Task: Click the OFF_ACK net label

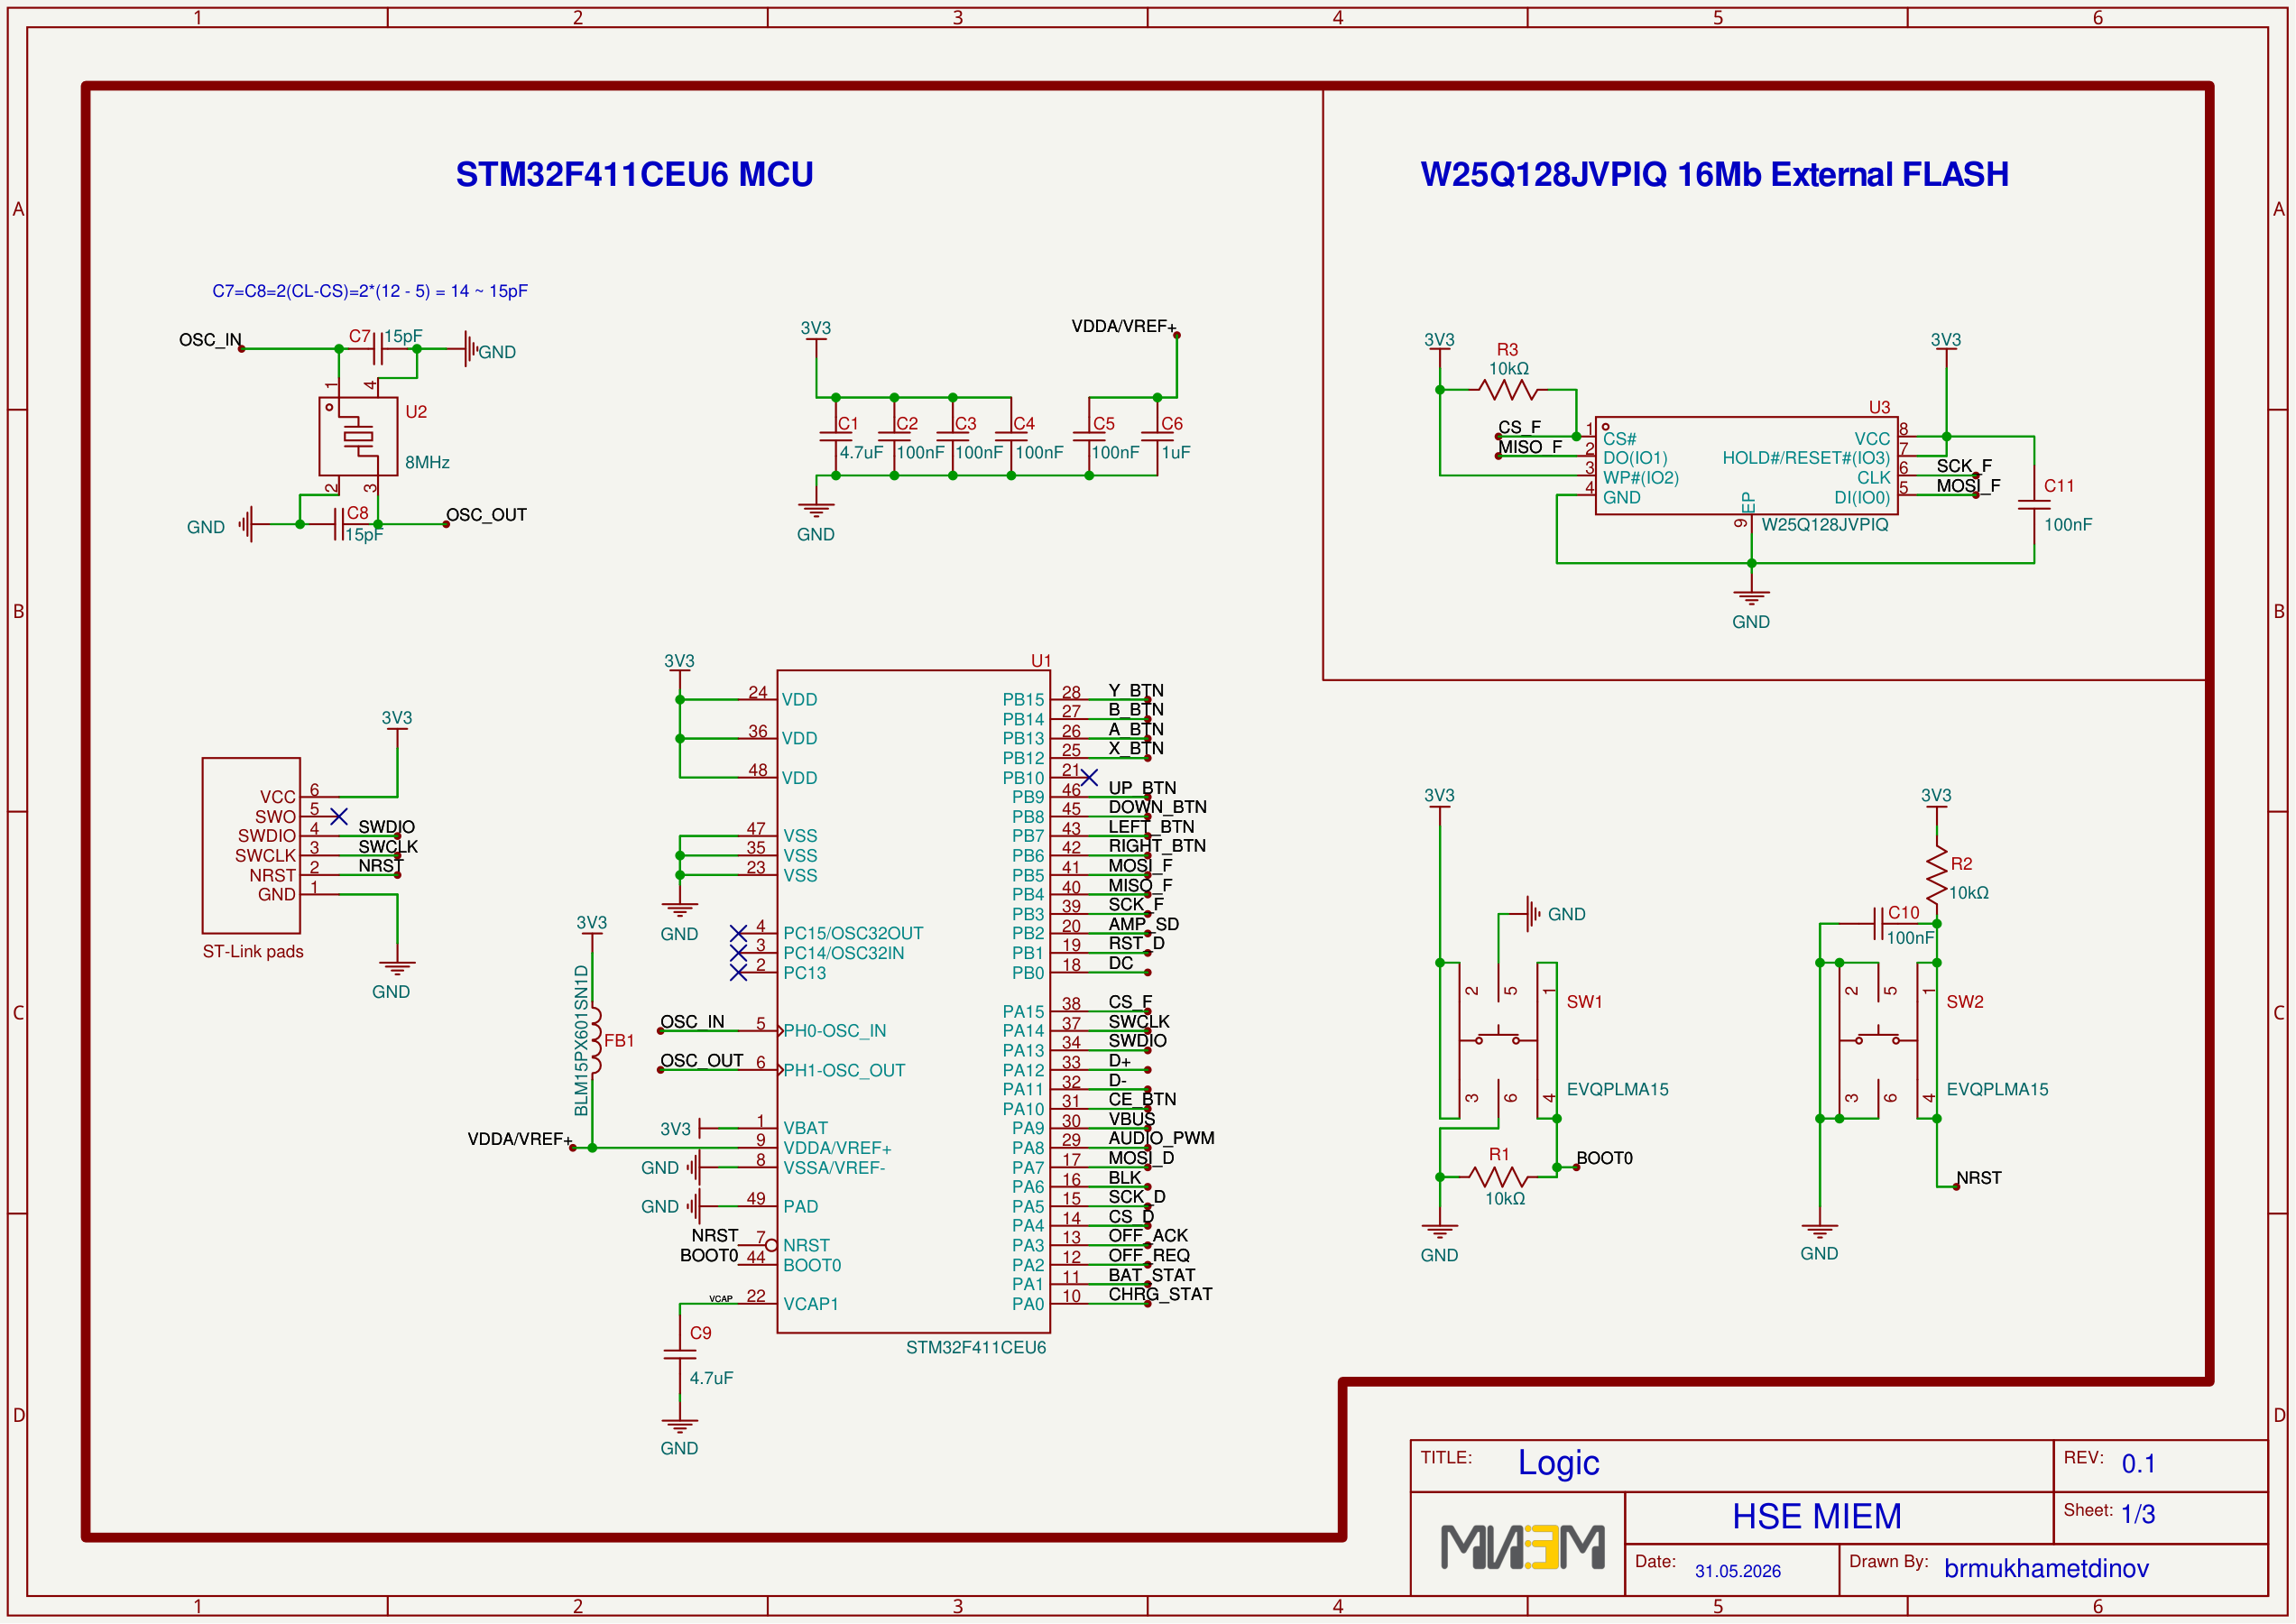Action: [1148, 1236]
